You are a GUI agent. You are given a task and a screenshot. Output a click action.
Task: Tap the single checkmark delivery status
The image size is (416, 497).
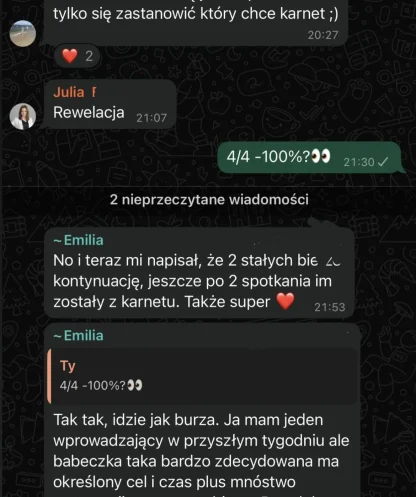(x=383, y=162)
